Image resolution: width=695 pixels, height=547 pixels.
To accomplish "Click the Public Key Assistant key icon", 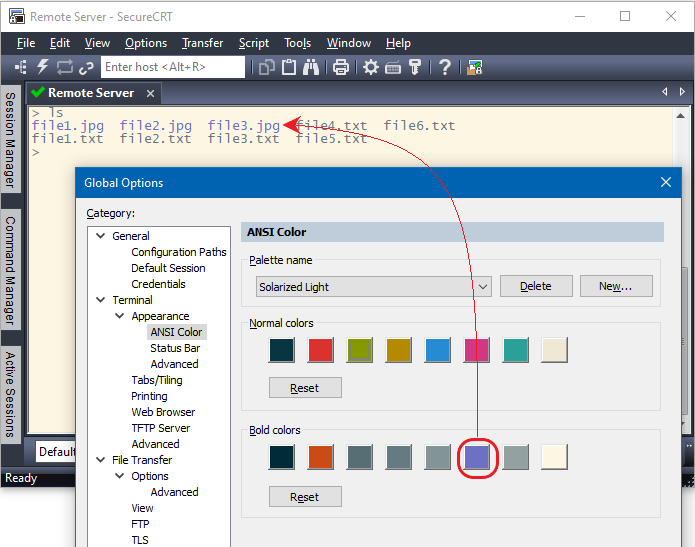I will [x=415, y=67].
